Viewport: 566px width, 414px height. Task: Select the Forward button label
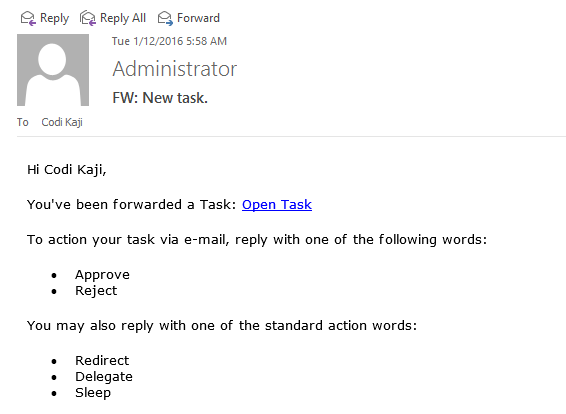198,18
